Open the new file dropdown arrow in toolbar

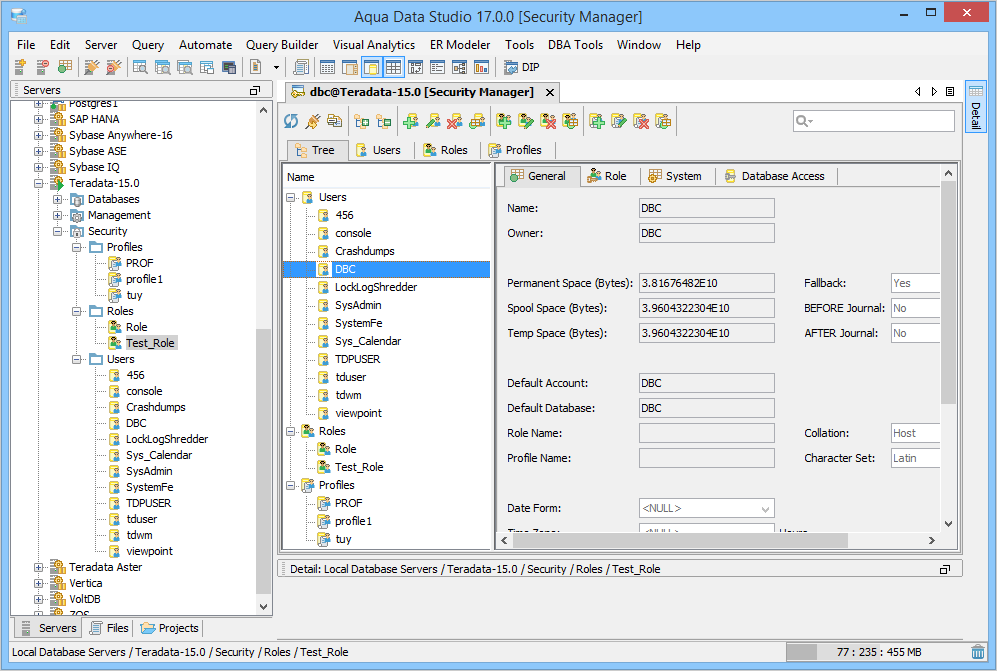click(276, 67)
